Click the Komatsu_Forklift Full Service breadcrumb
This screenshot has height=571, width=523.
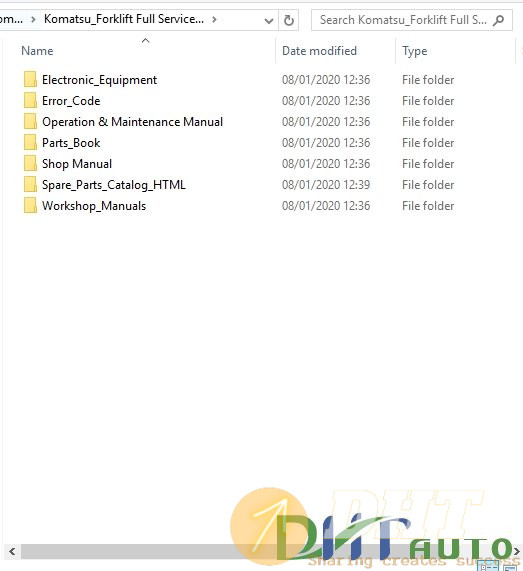pos(124,19)
